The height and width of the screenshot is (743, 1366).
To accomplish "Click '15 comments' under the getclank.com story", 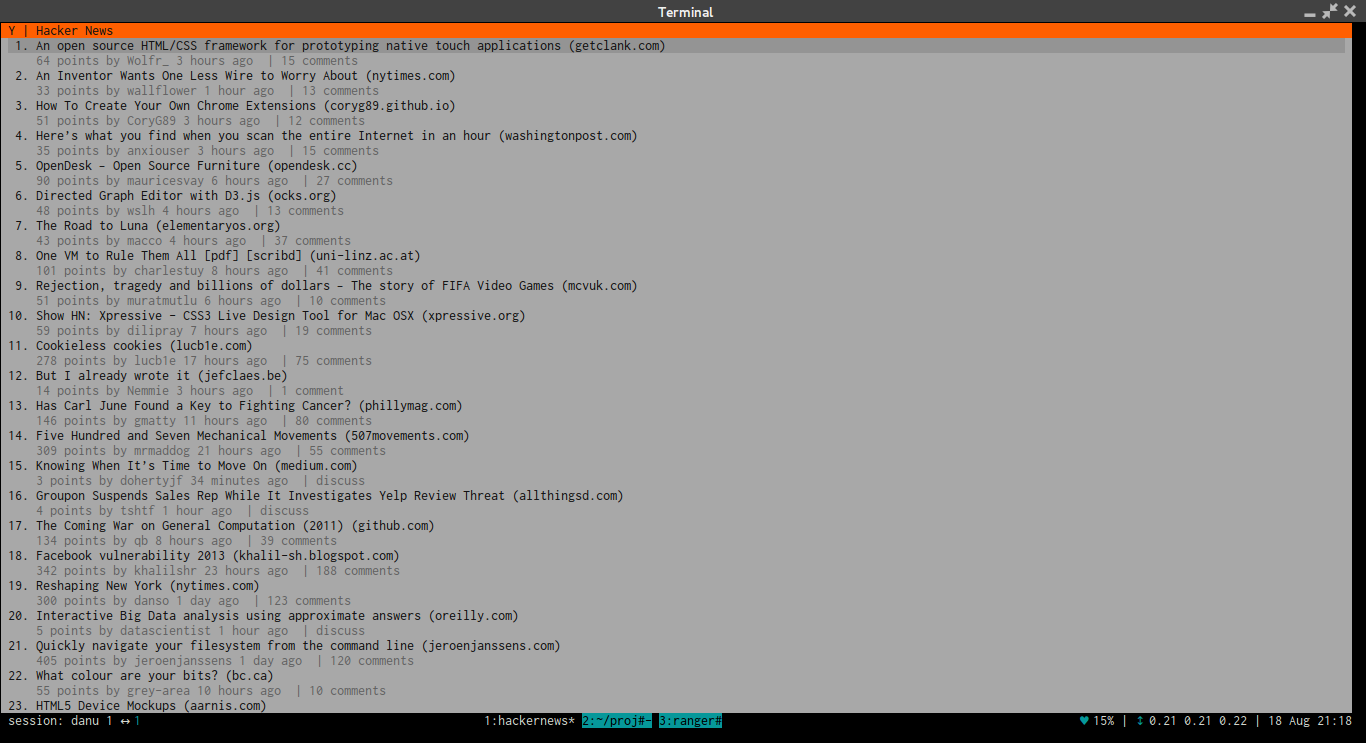I will tap(319, 61).
